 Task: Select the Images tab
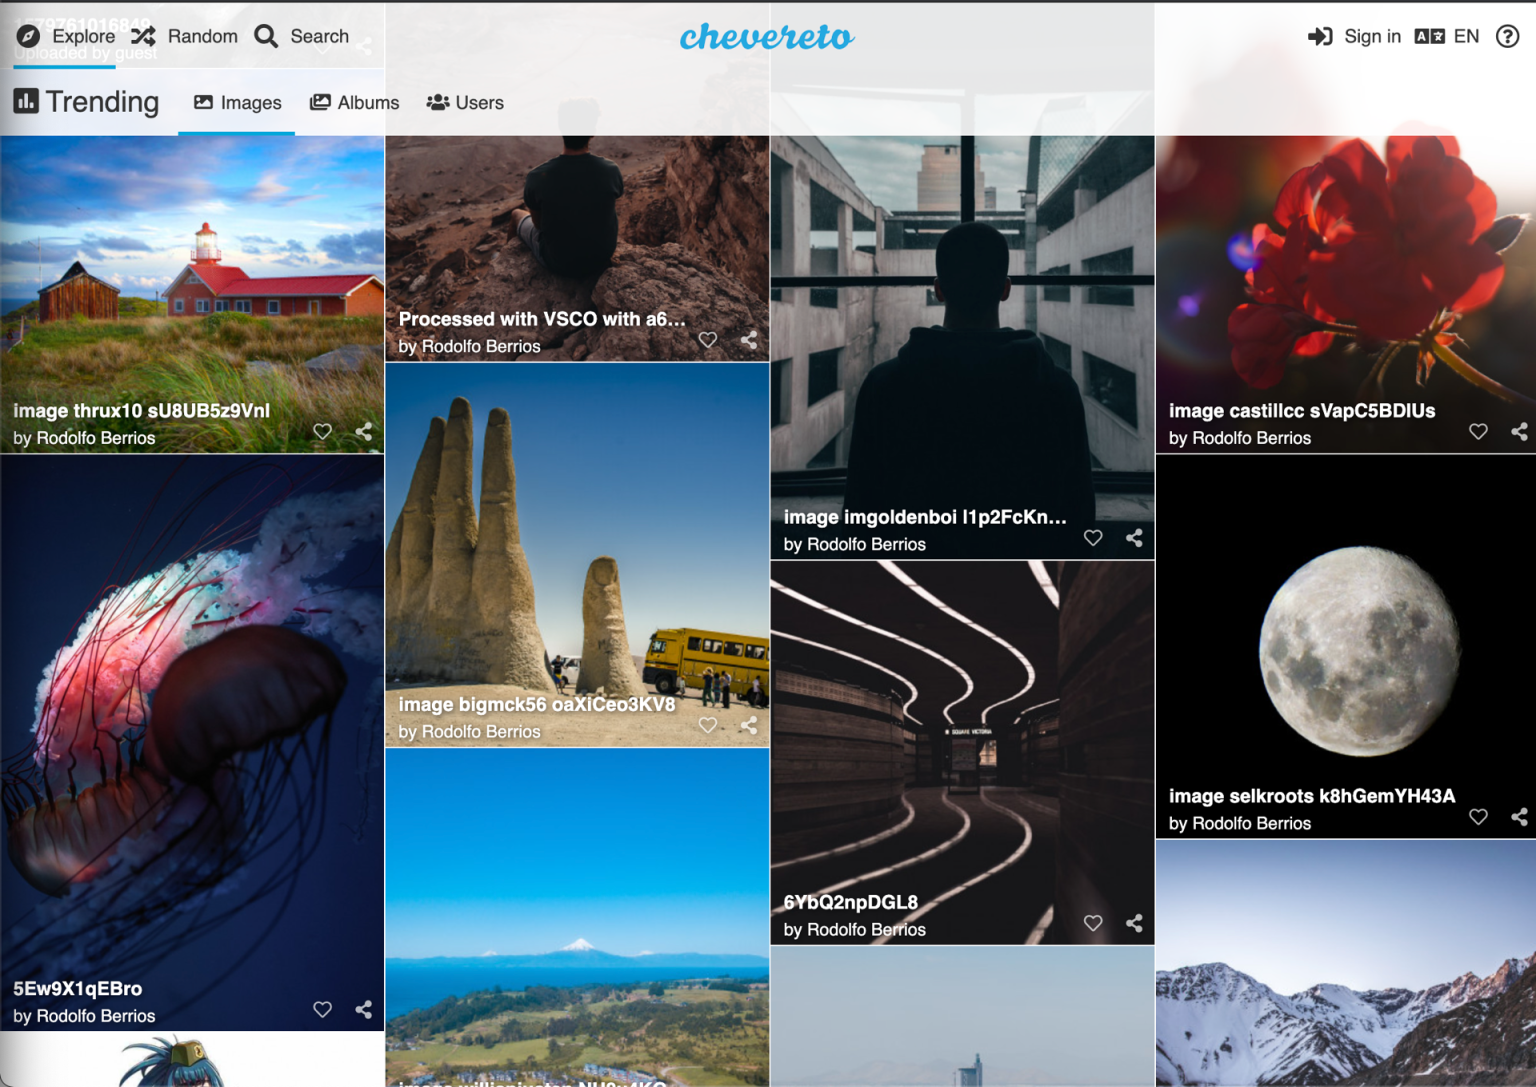(x=237, y=102)
